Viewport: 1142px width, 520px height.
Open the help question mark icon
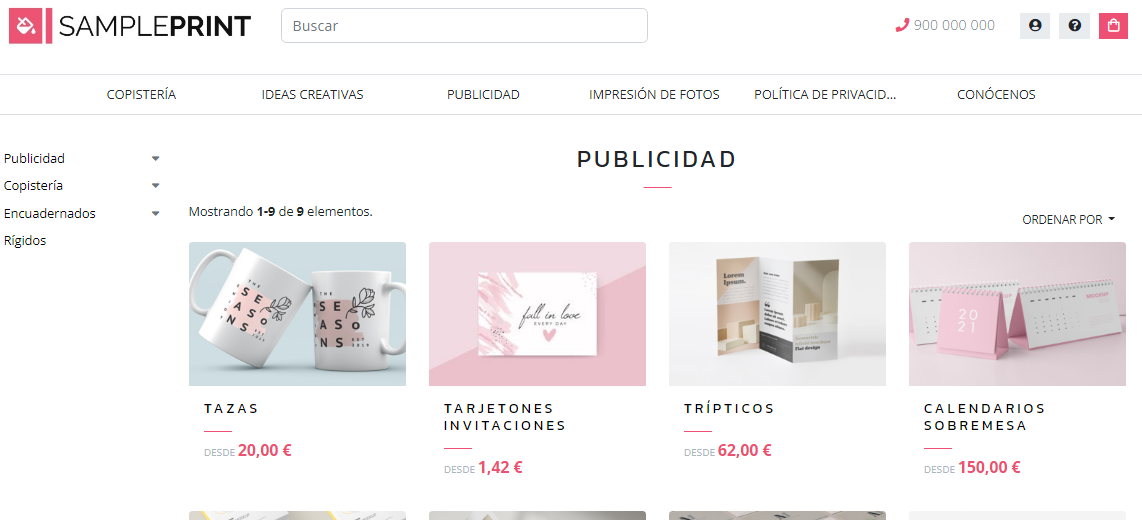point(1074,25)
